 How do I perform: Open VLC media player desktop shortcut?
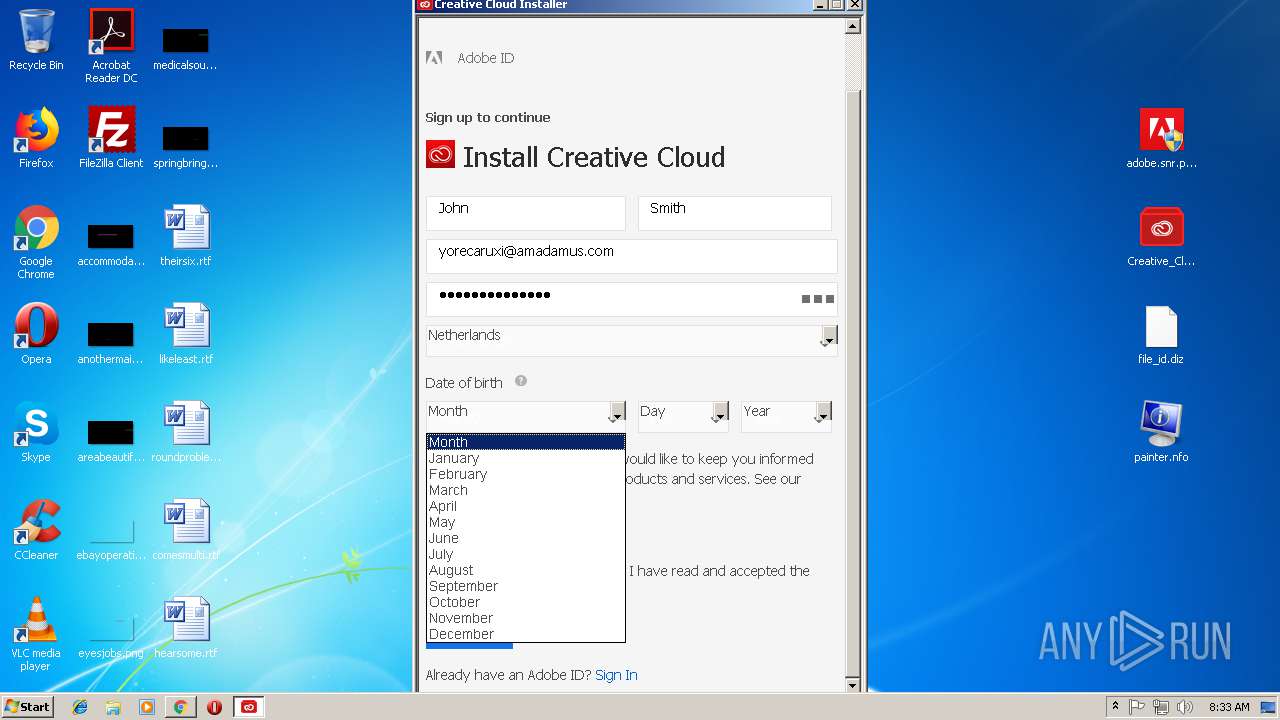click(36, 634)
